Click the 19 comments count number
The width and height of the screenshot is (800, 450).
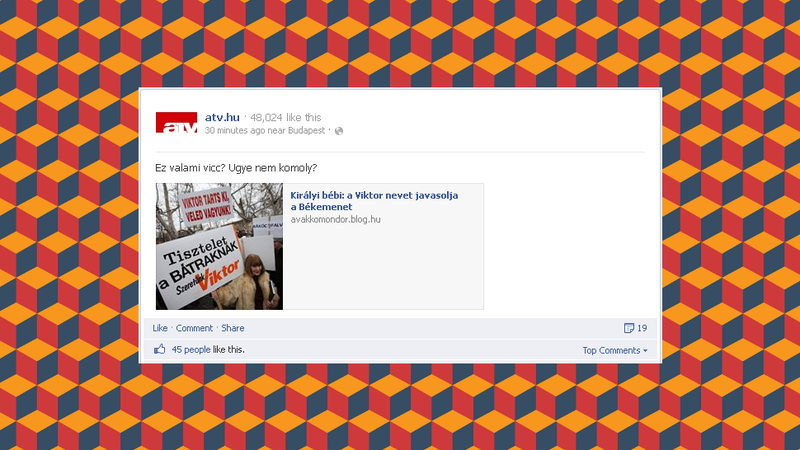(642, 328)
